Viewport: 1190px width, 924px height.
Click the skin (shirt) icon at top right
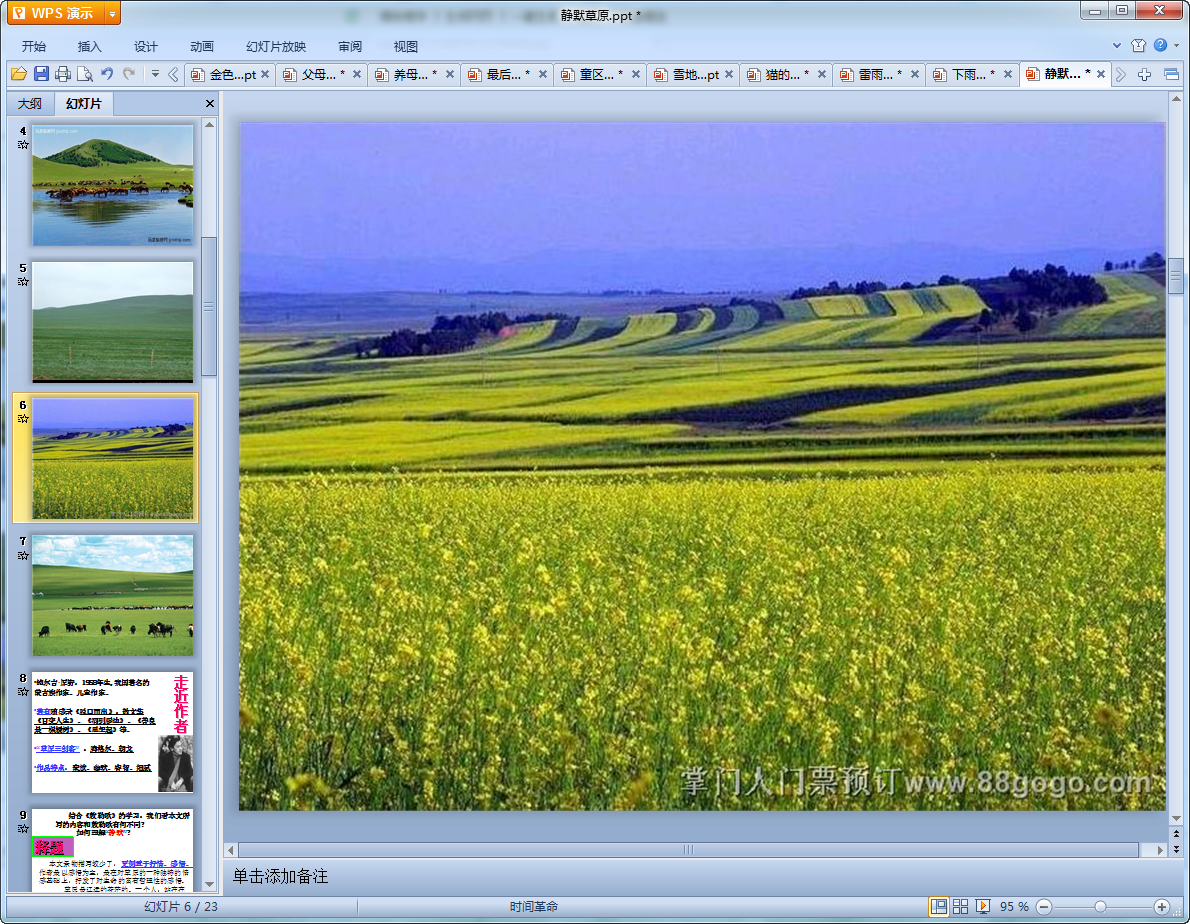1138,45
